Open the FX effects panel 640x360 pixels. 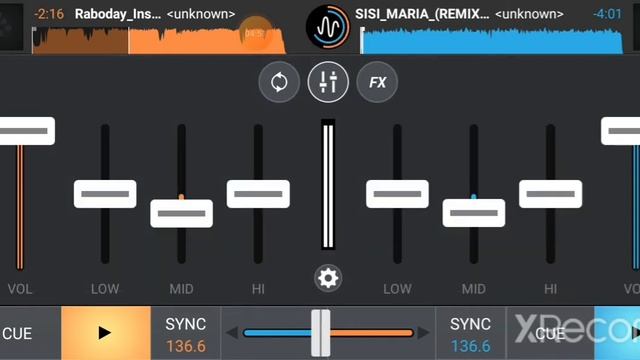(377, 82)
